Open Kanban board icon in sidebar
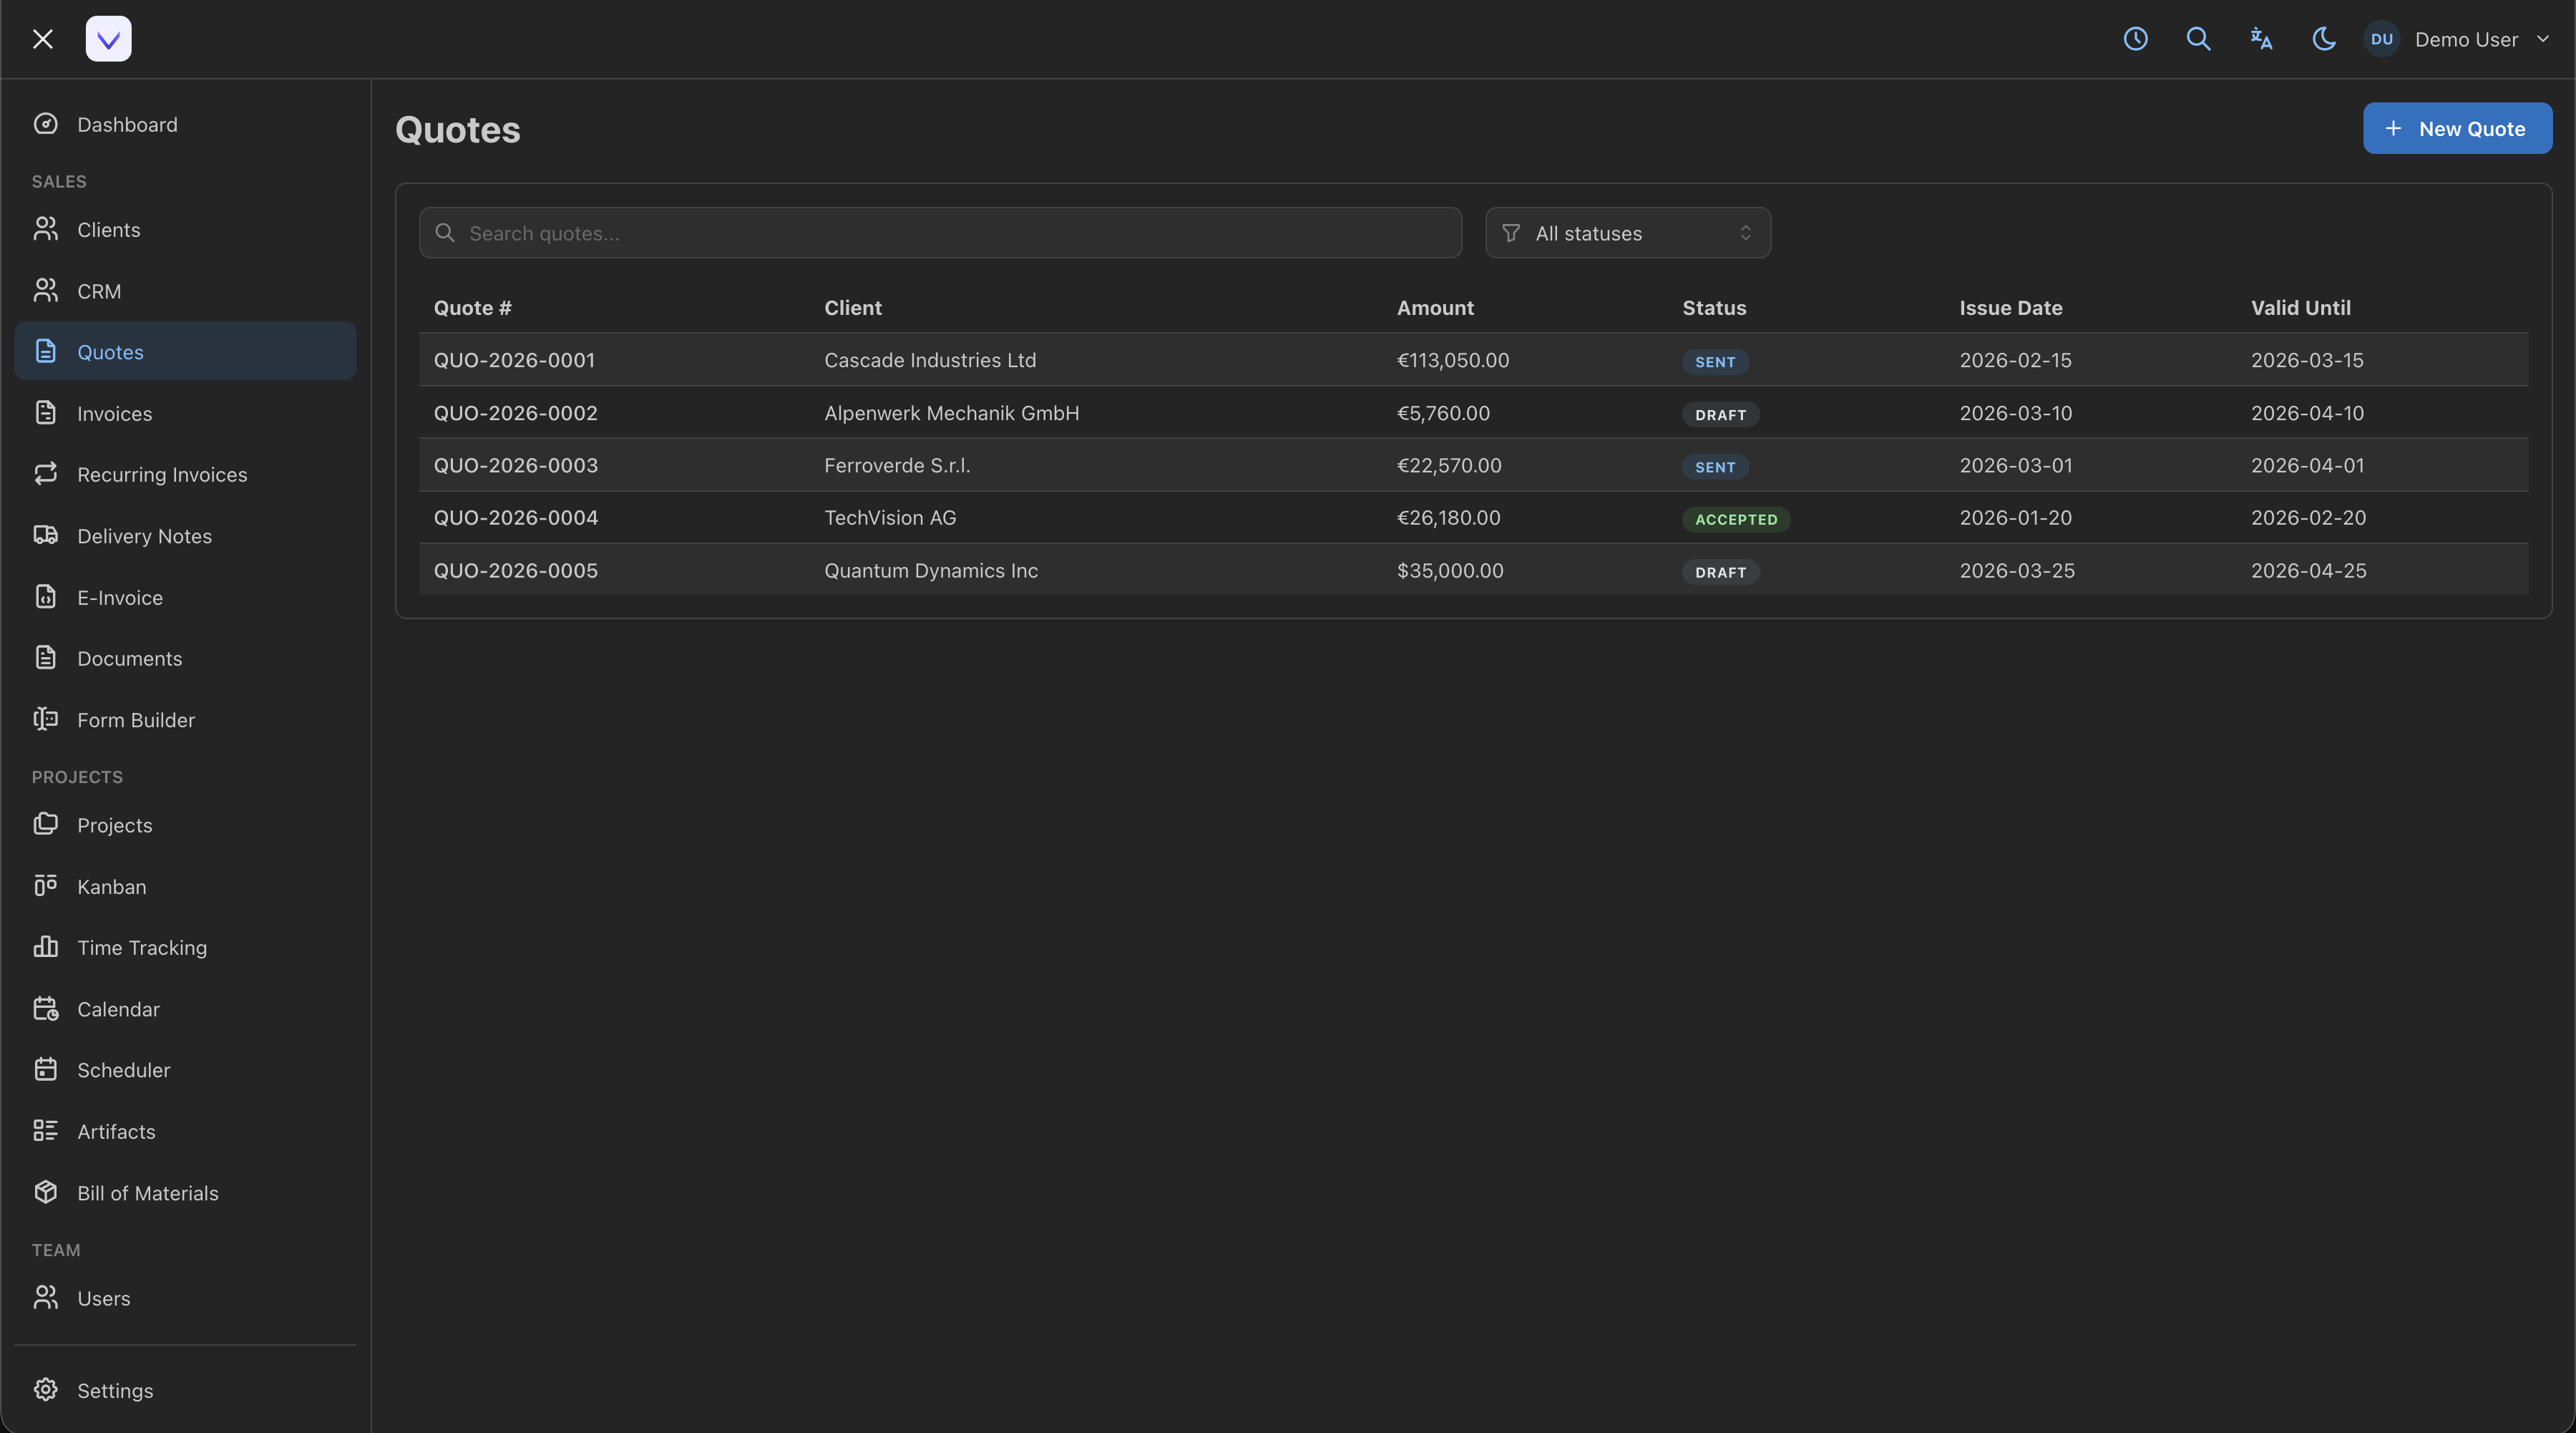Viewport: 2576px width, 1433px height. (x=46, y=886)
